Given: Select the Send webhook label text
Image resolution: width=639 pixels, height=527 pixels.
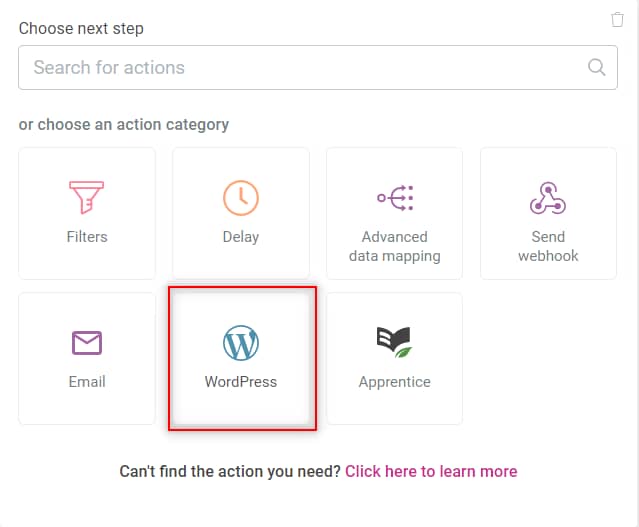Looking at the screenshot, I should click(548, 246).
